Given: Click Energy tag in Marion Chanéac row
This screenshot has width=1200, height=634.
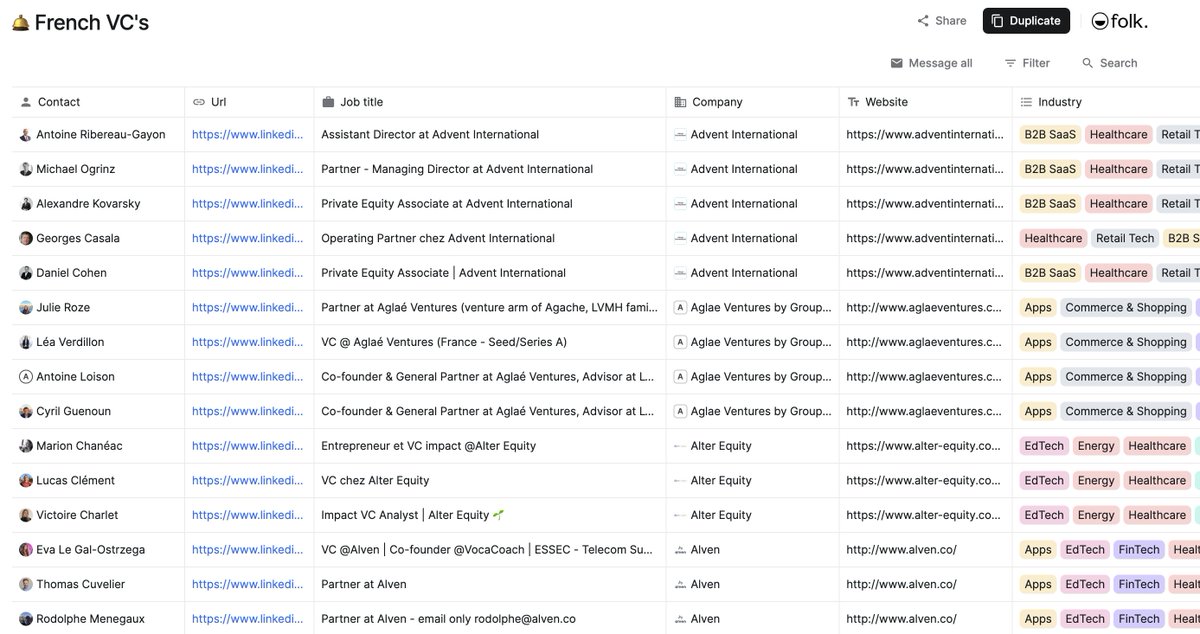Looking at the screenshot, I should (1096, 446).
